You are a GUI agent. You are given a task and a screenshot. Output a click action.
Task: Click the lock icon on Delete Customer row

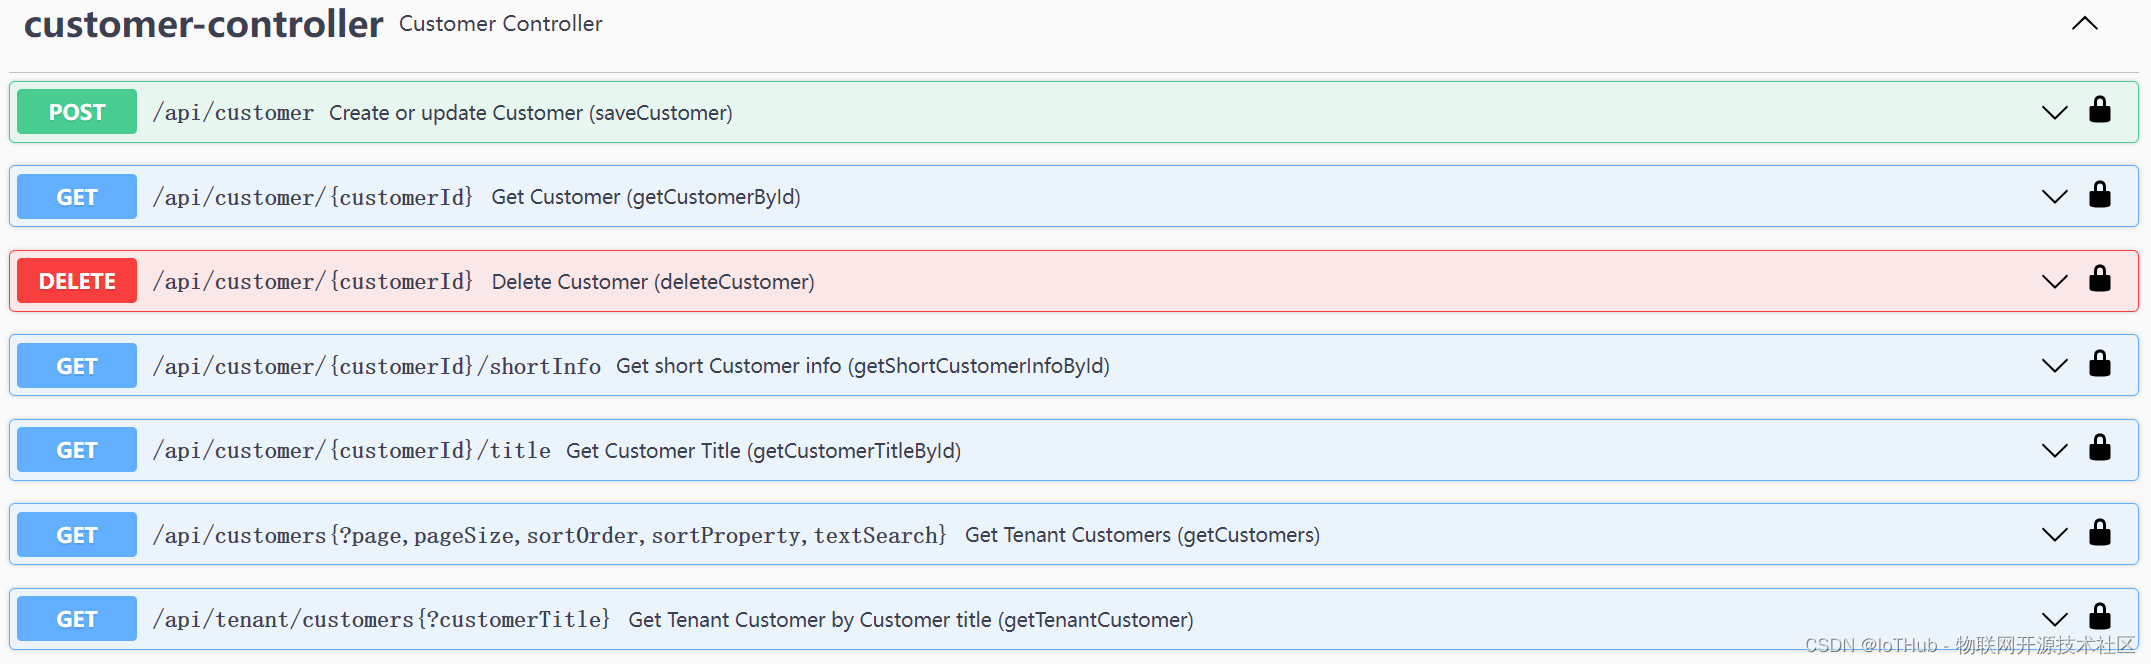click(2099, 279)
